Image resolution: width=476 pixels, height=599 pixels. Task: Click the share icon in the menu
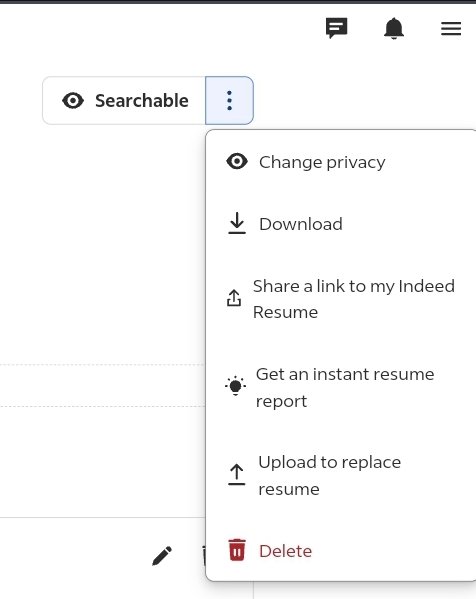tap(234, 298)
